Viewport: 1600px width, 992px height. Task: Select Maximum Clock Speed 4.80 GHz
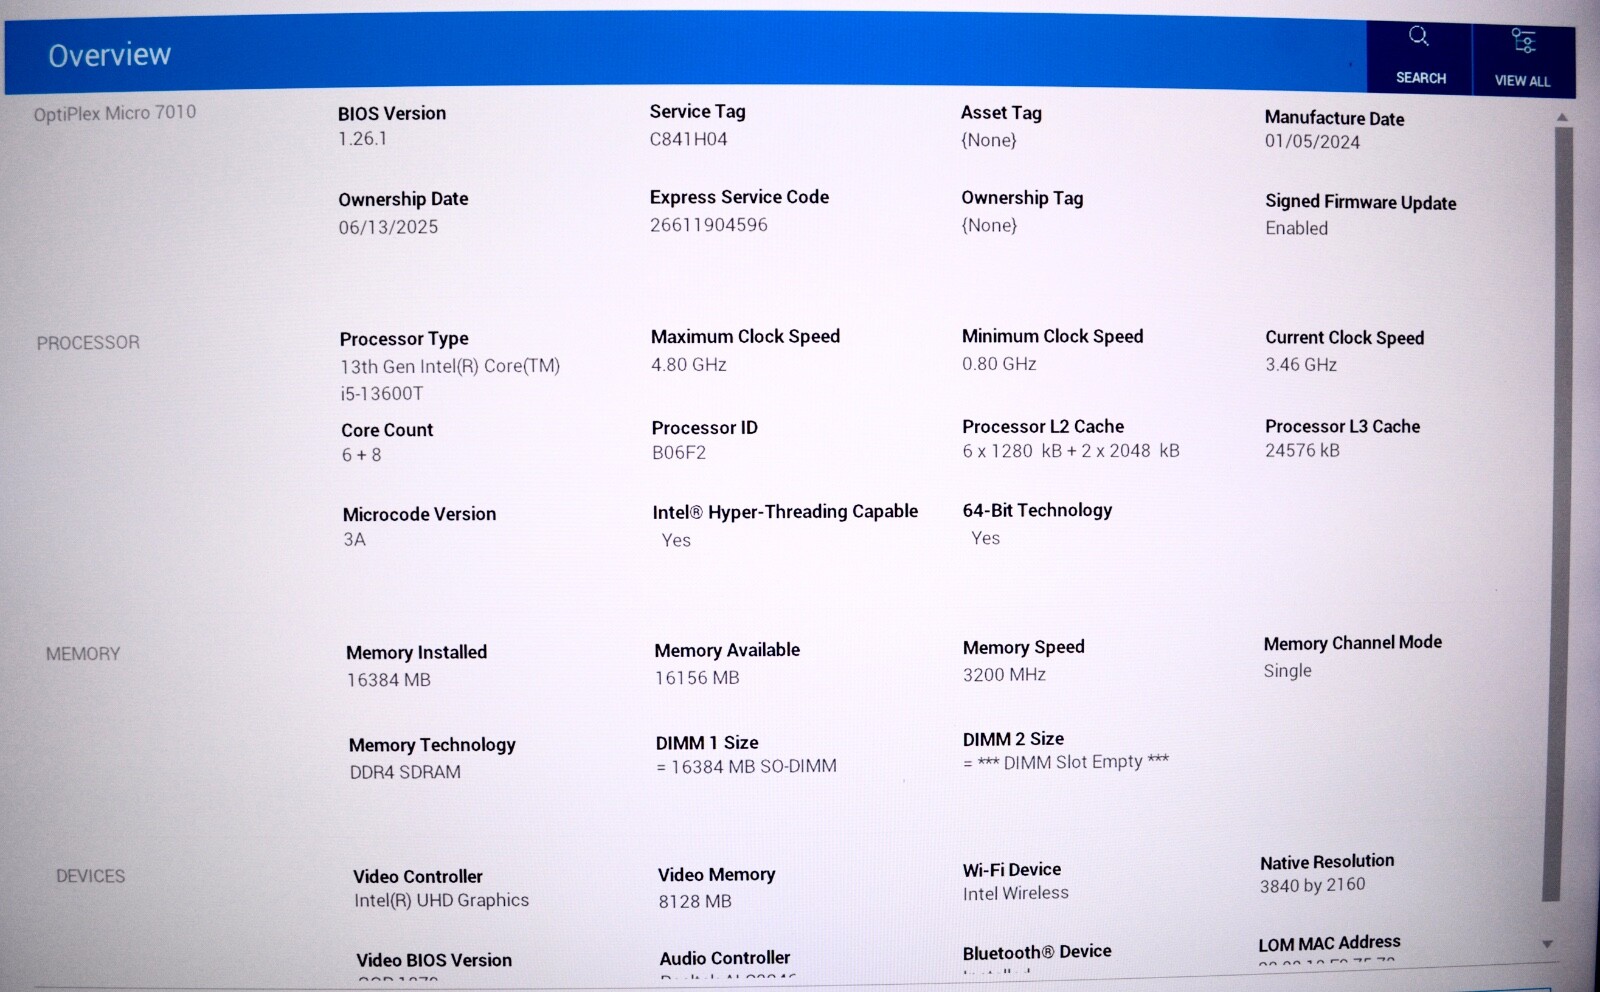point(689,365)
